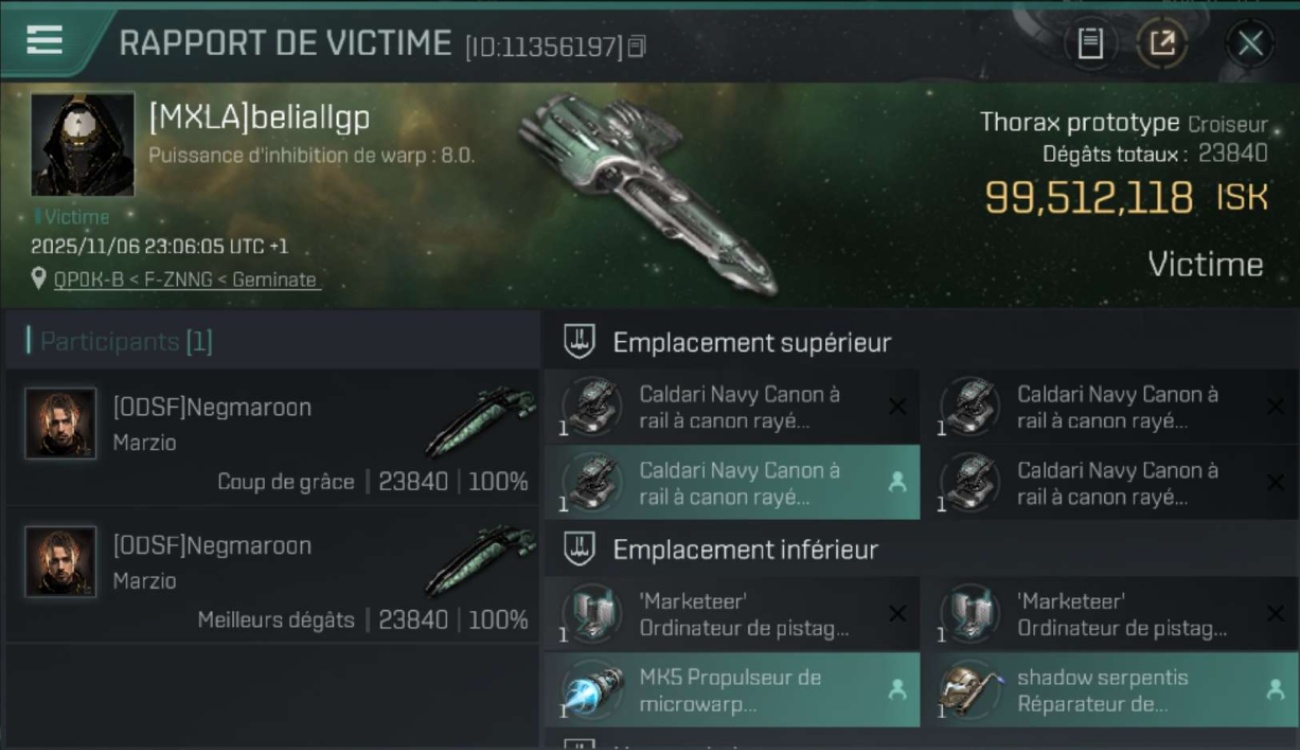Click the Emplacement inférieur section header
The height and width of the screenshot is (750, 1300).
(x=745, y=550)
